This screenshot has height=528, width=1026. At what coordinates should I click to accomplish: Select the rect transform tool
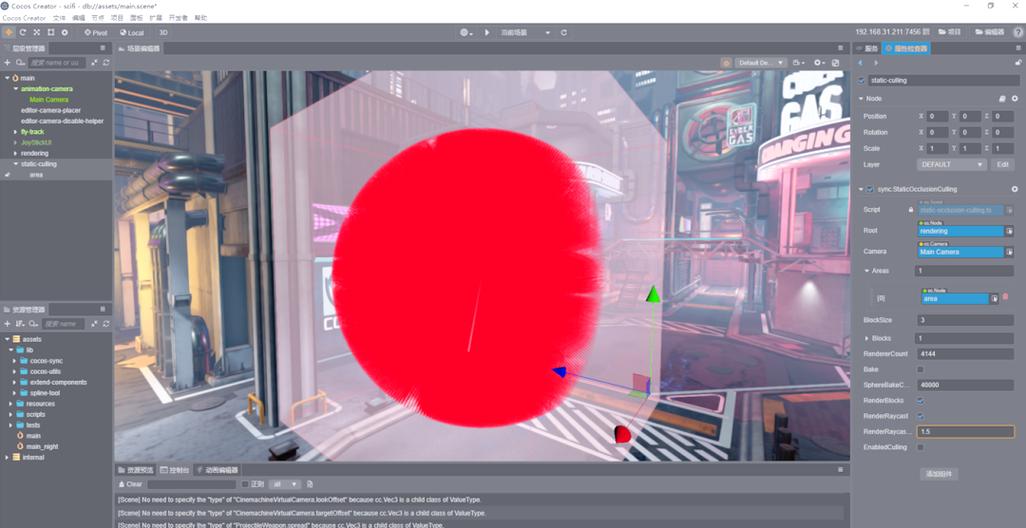[x=50, y=32]
